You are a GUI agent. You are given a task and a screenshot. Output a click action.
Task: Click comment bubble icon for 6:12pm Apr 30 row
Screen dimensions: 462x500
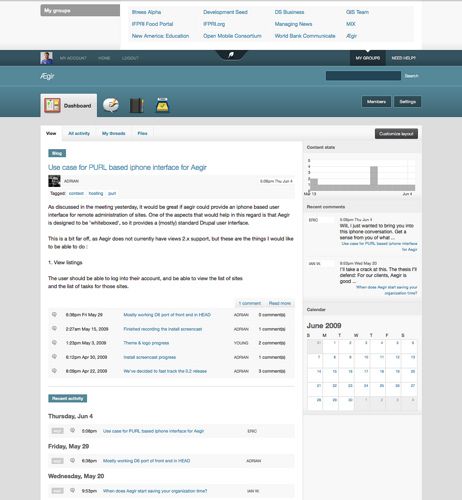point(54,357)
